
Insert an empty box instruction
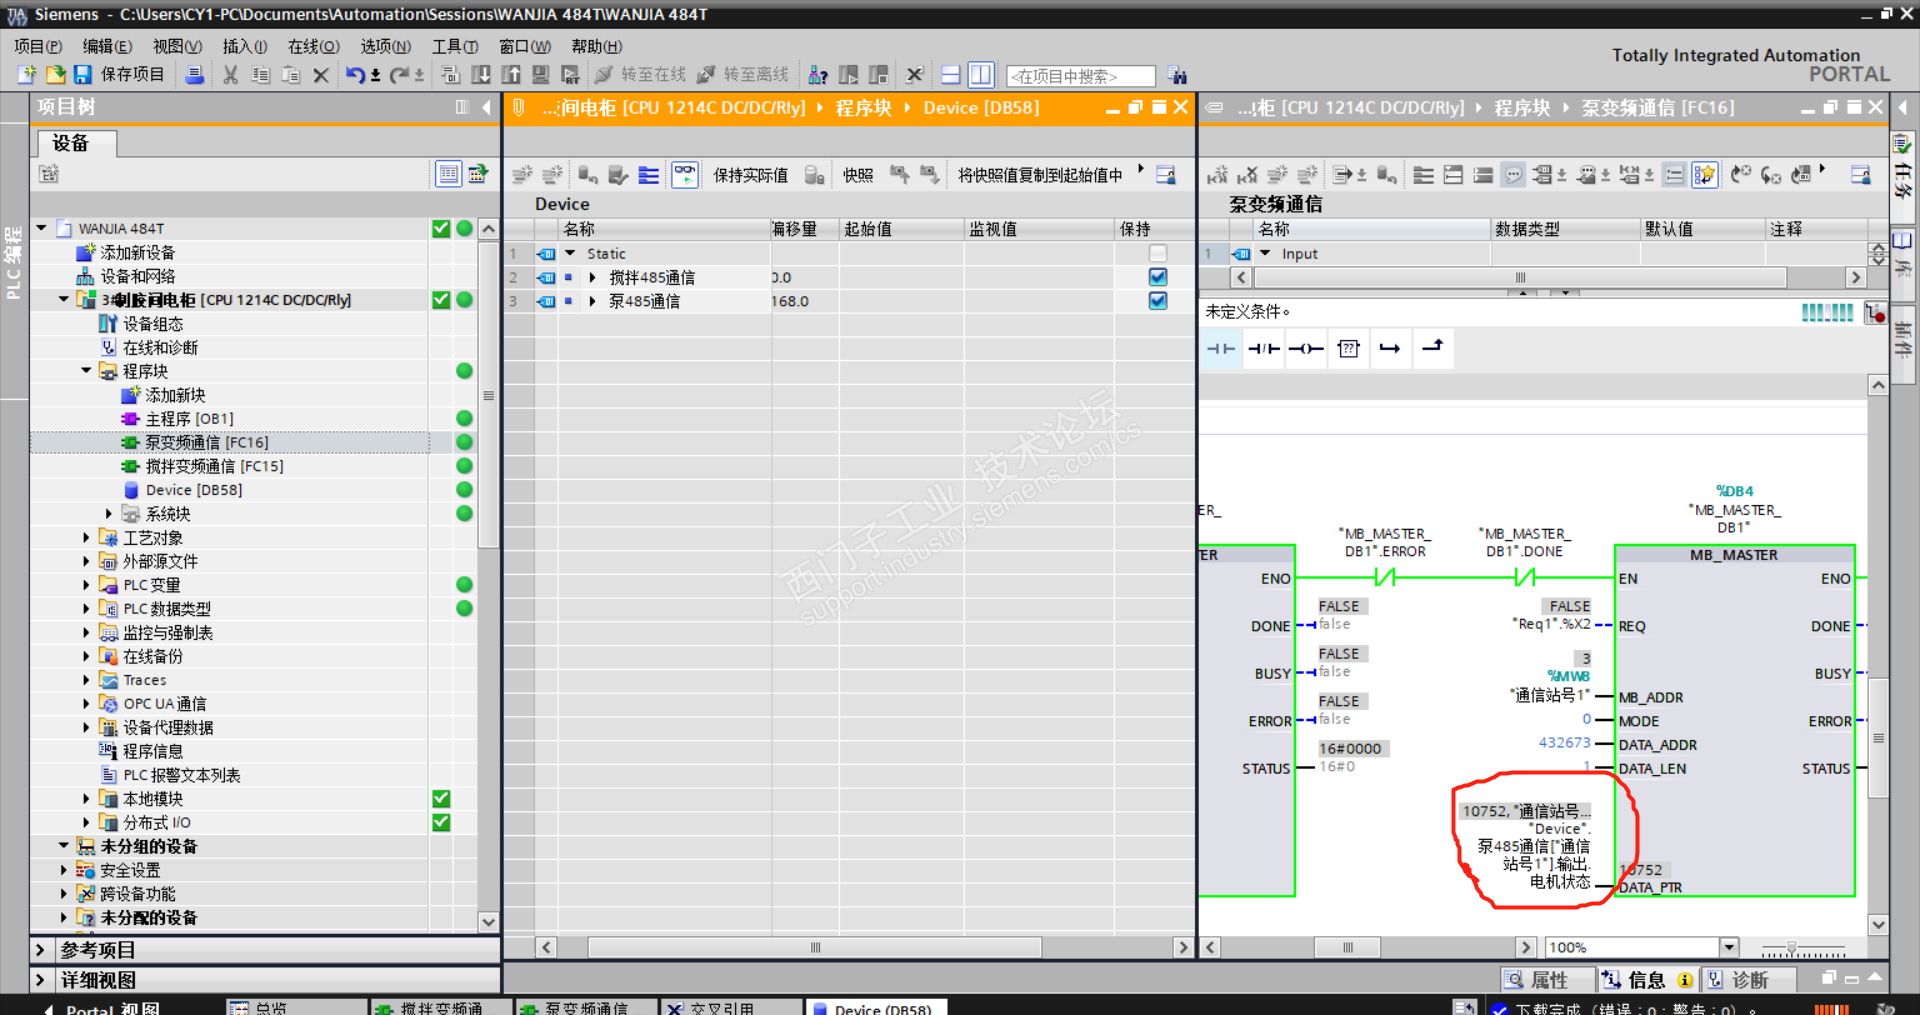pyautogui.click(x=1349, y=349)
